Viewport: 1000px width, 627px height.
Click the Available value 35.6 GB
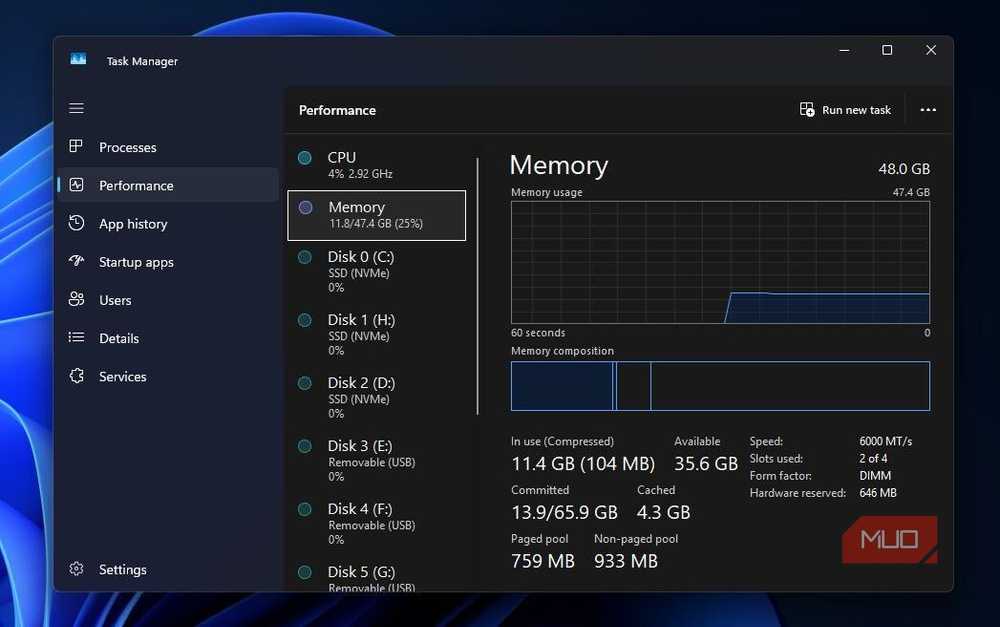pos(706,464)
